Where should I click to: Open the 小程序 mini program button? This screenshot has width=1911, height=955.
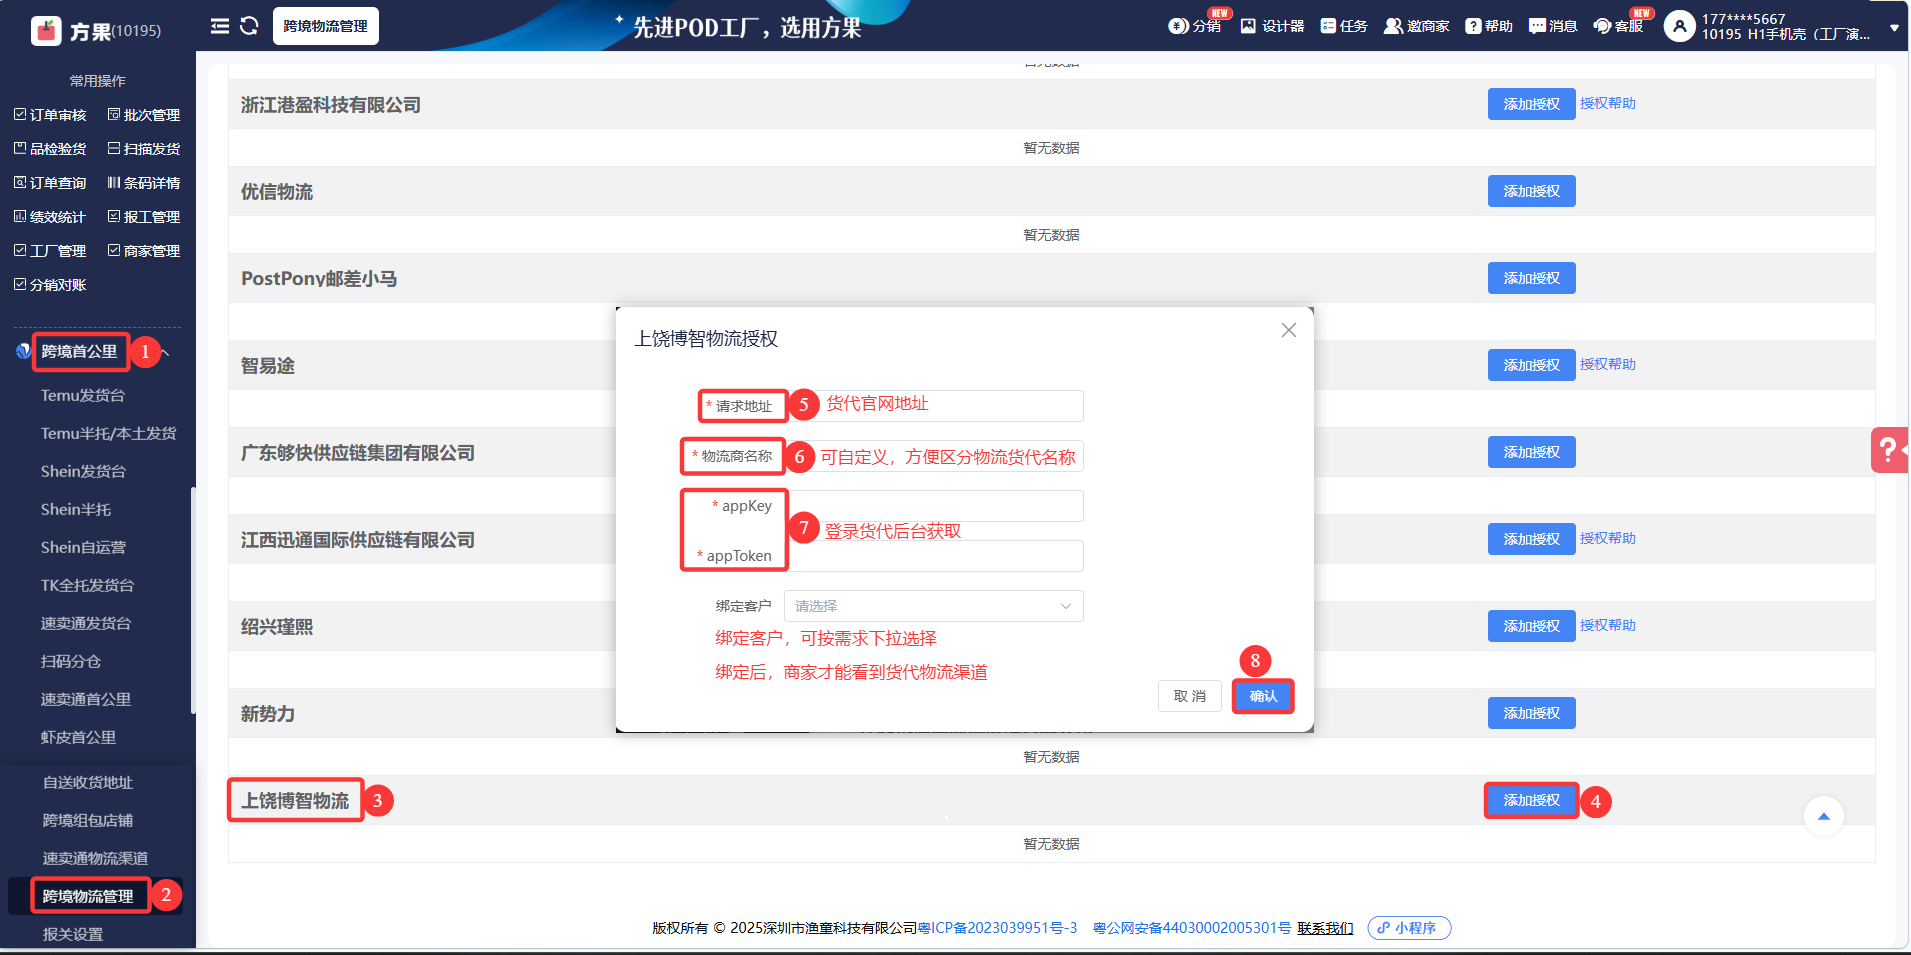pos(1409,928)
